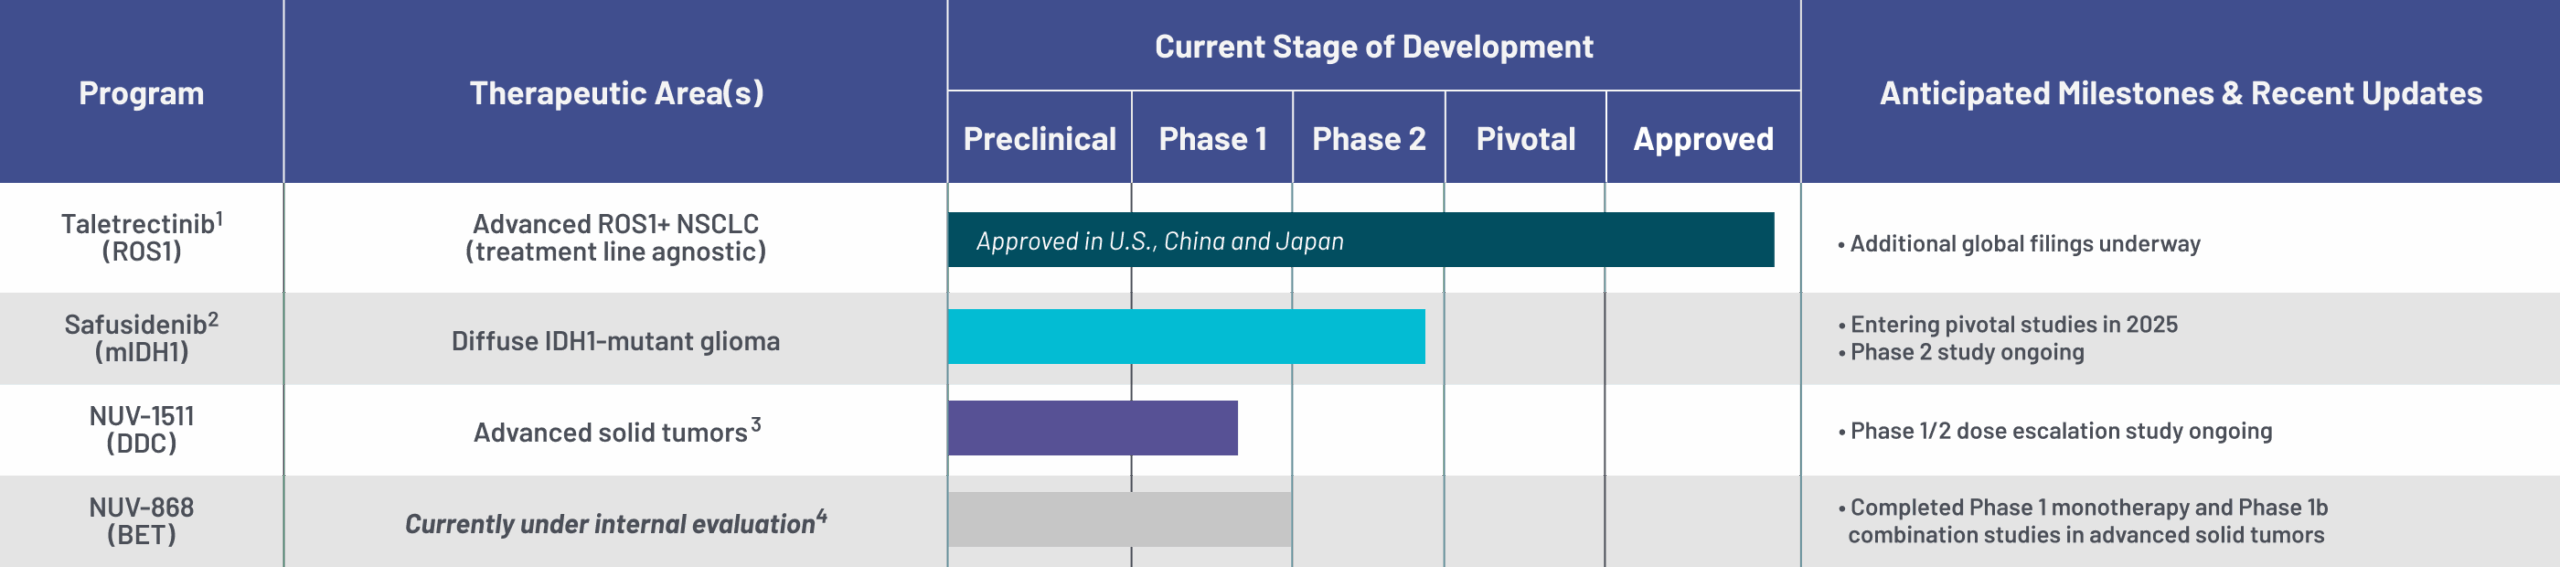Click the Current Stage of Development heading
This screenshot has width=2560, height=567.
[1373, 47]
